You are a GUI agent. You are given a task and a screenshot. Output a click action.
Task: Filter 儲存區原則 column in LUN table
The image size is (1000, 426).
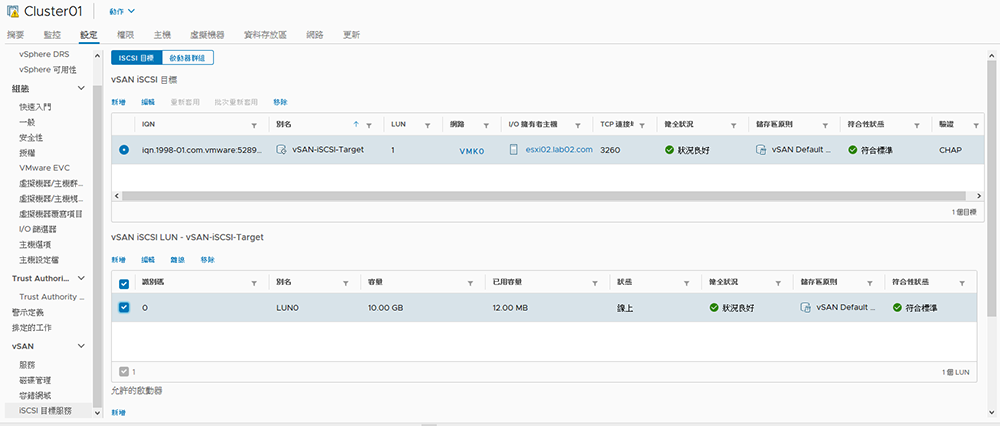[870, 283]
